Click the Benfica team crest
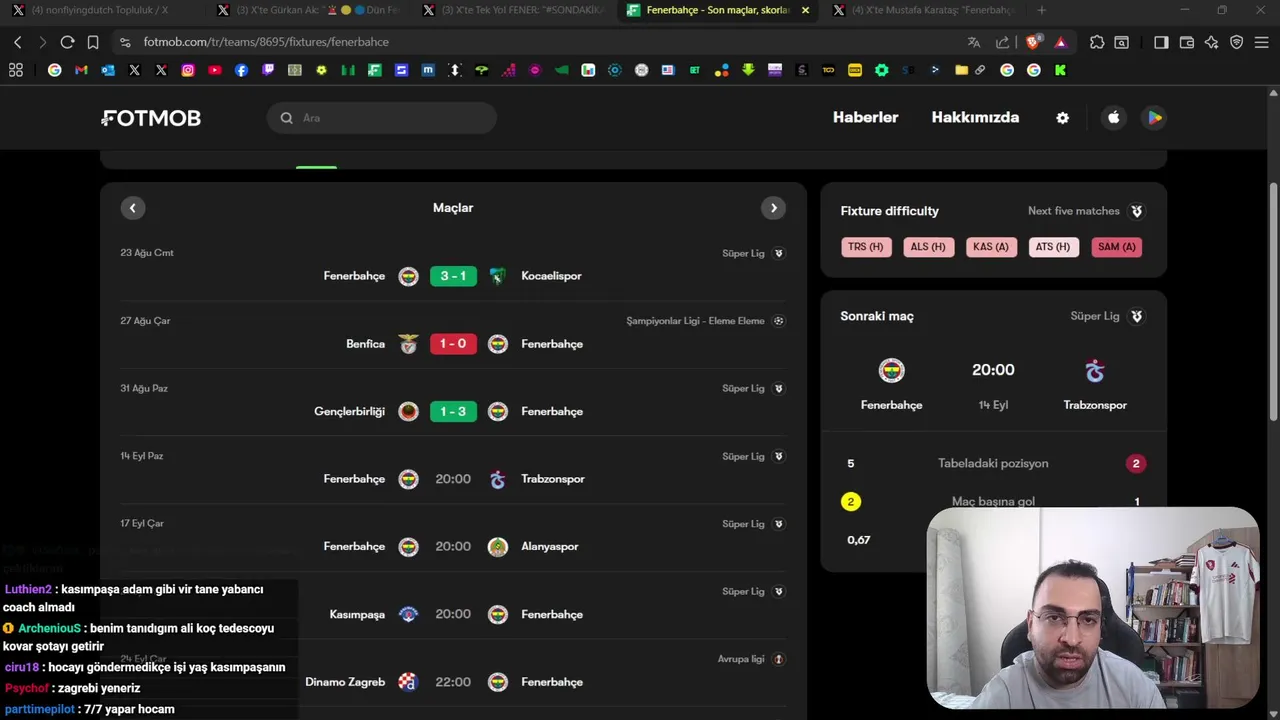Viewport: 1280px width, 720px height. coord(408,344)
